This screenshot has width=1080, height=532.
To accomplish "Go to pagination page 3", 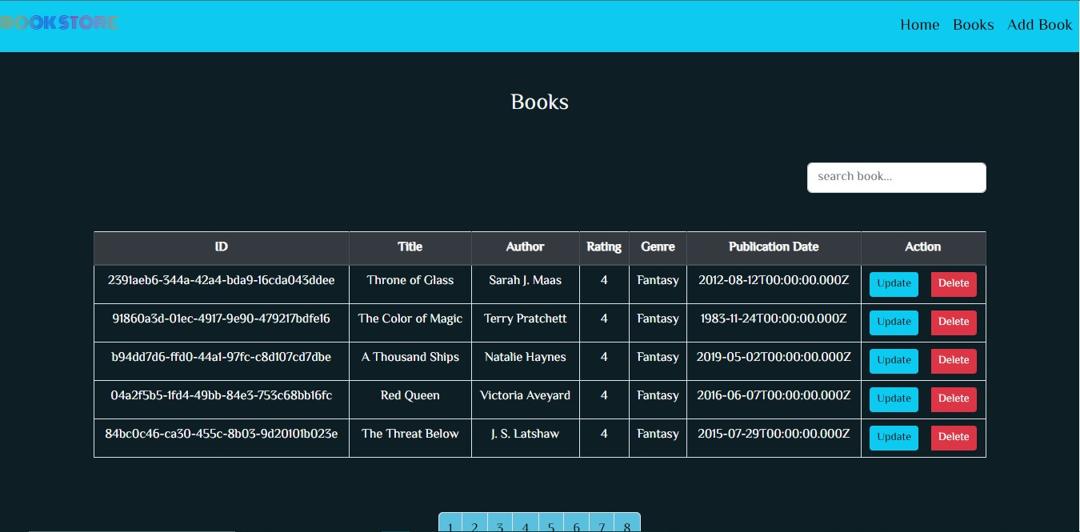I will 500,523.
